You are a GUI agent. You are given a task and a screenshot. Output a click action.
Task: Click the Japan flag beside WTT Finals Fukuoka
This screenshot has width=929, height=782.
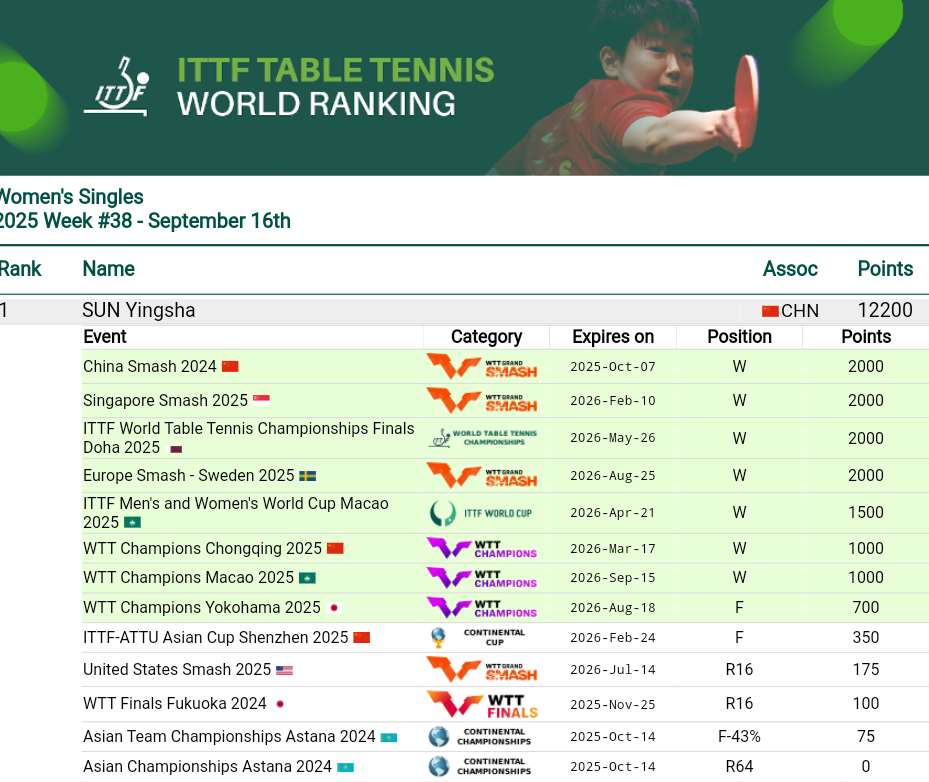(x=280, y=704)
